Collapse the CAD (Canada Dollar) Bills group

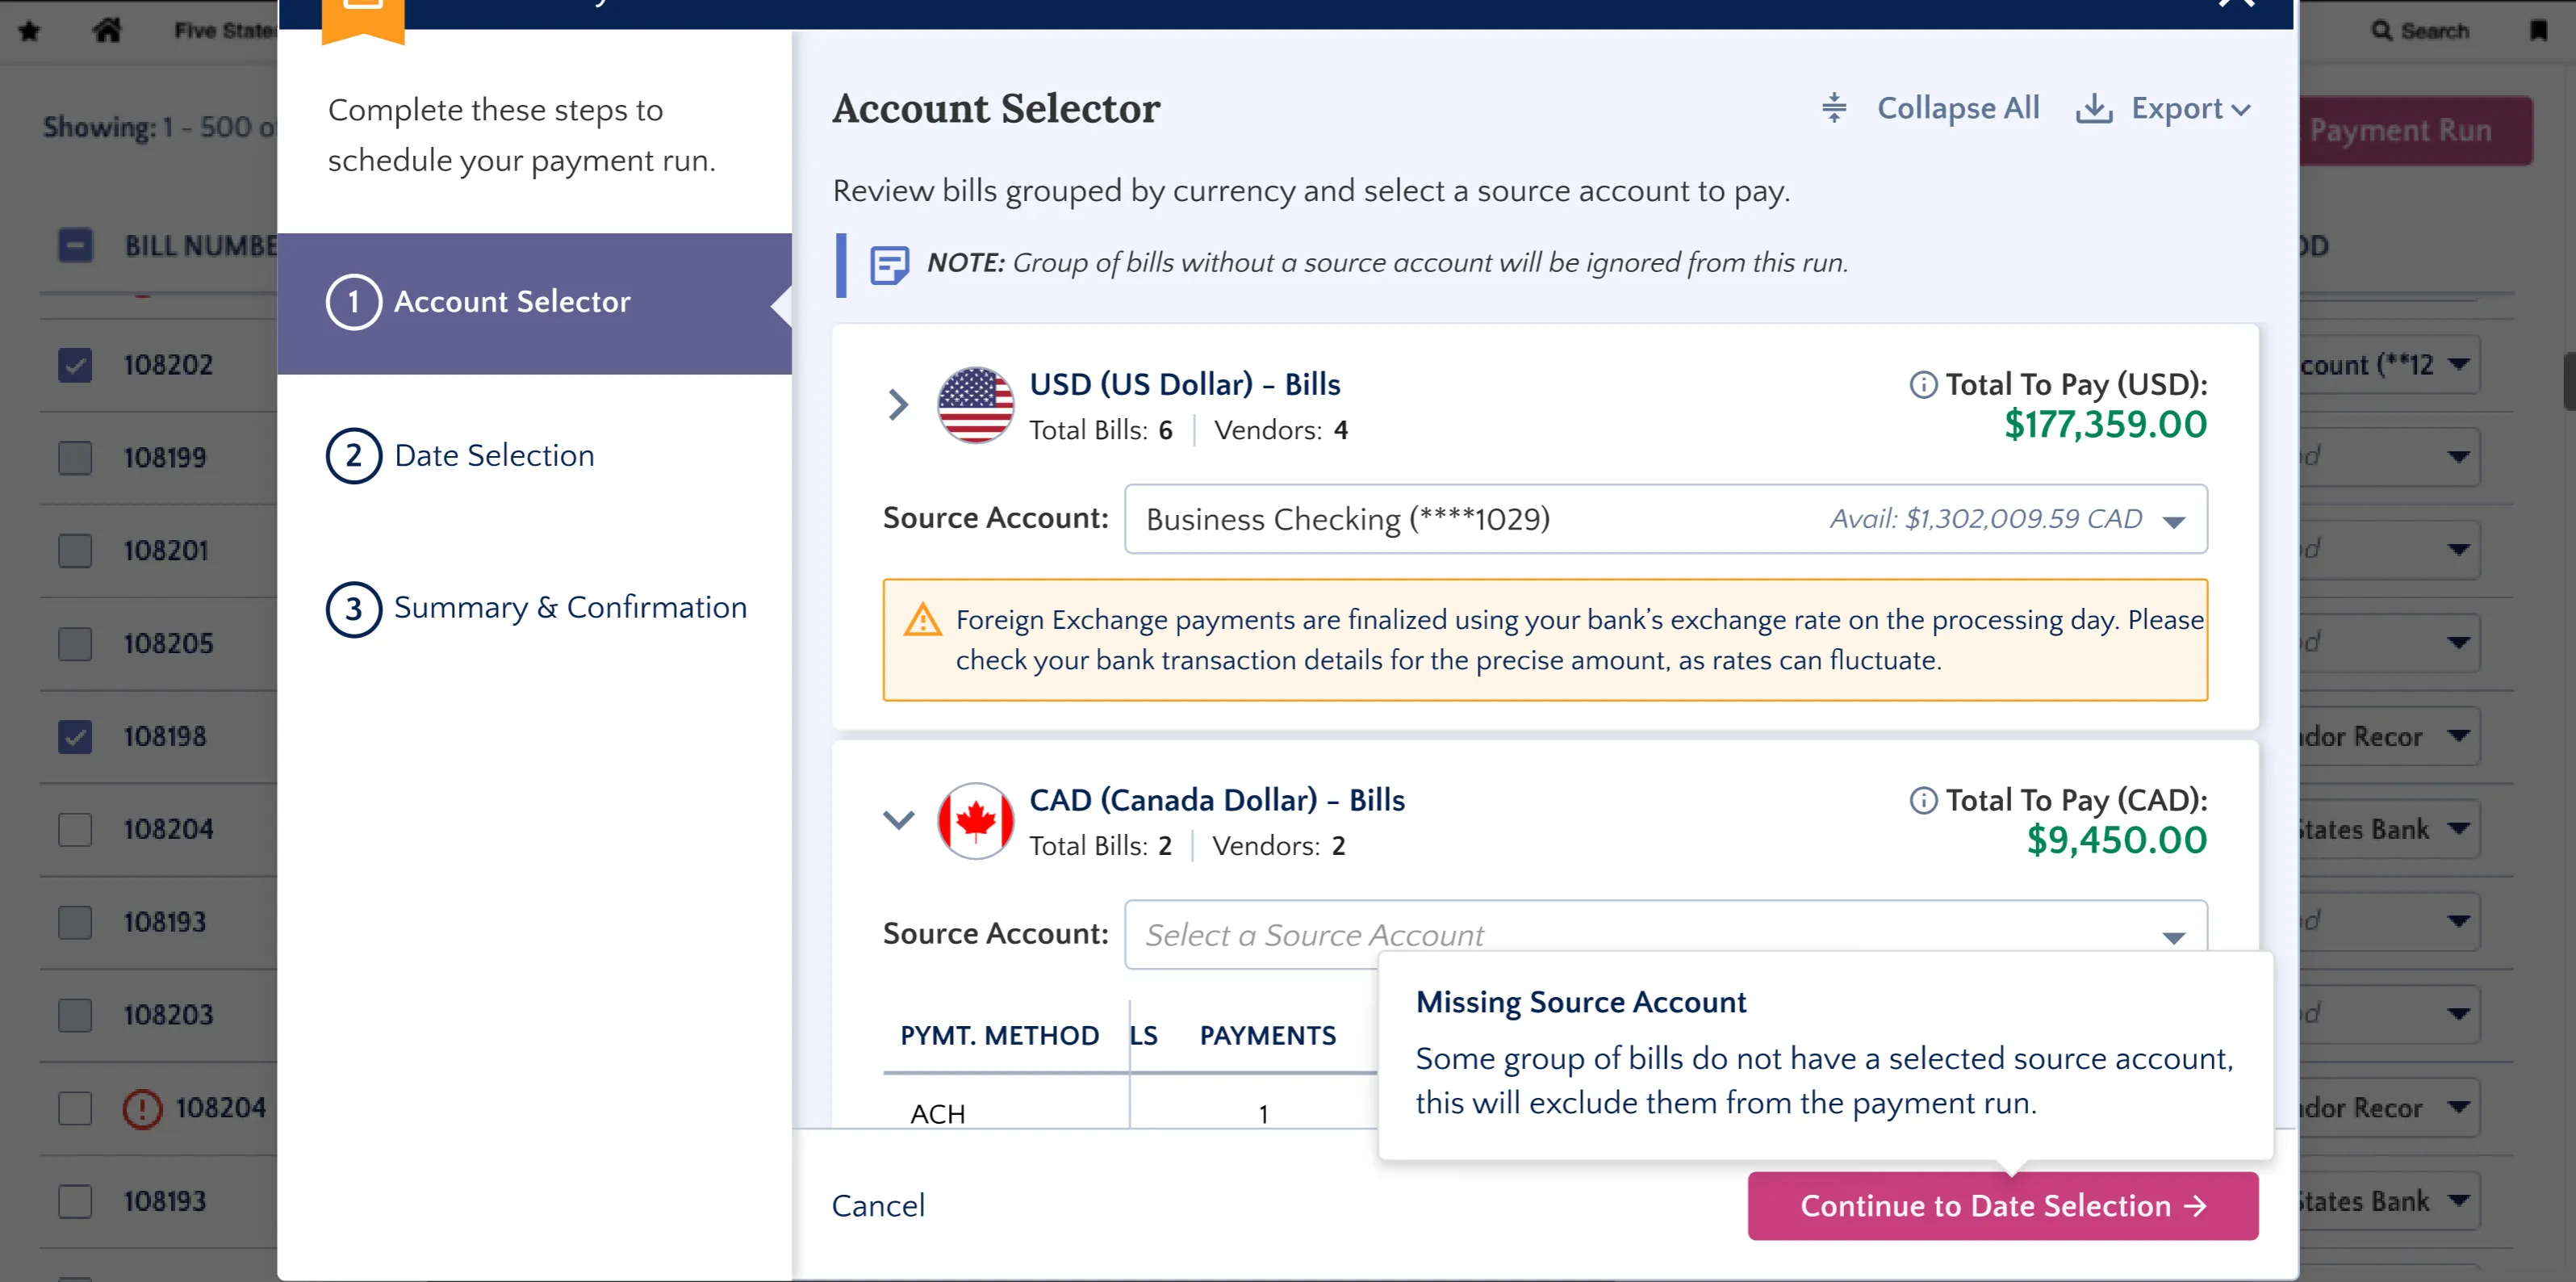(898, 821)
